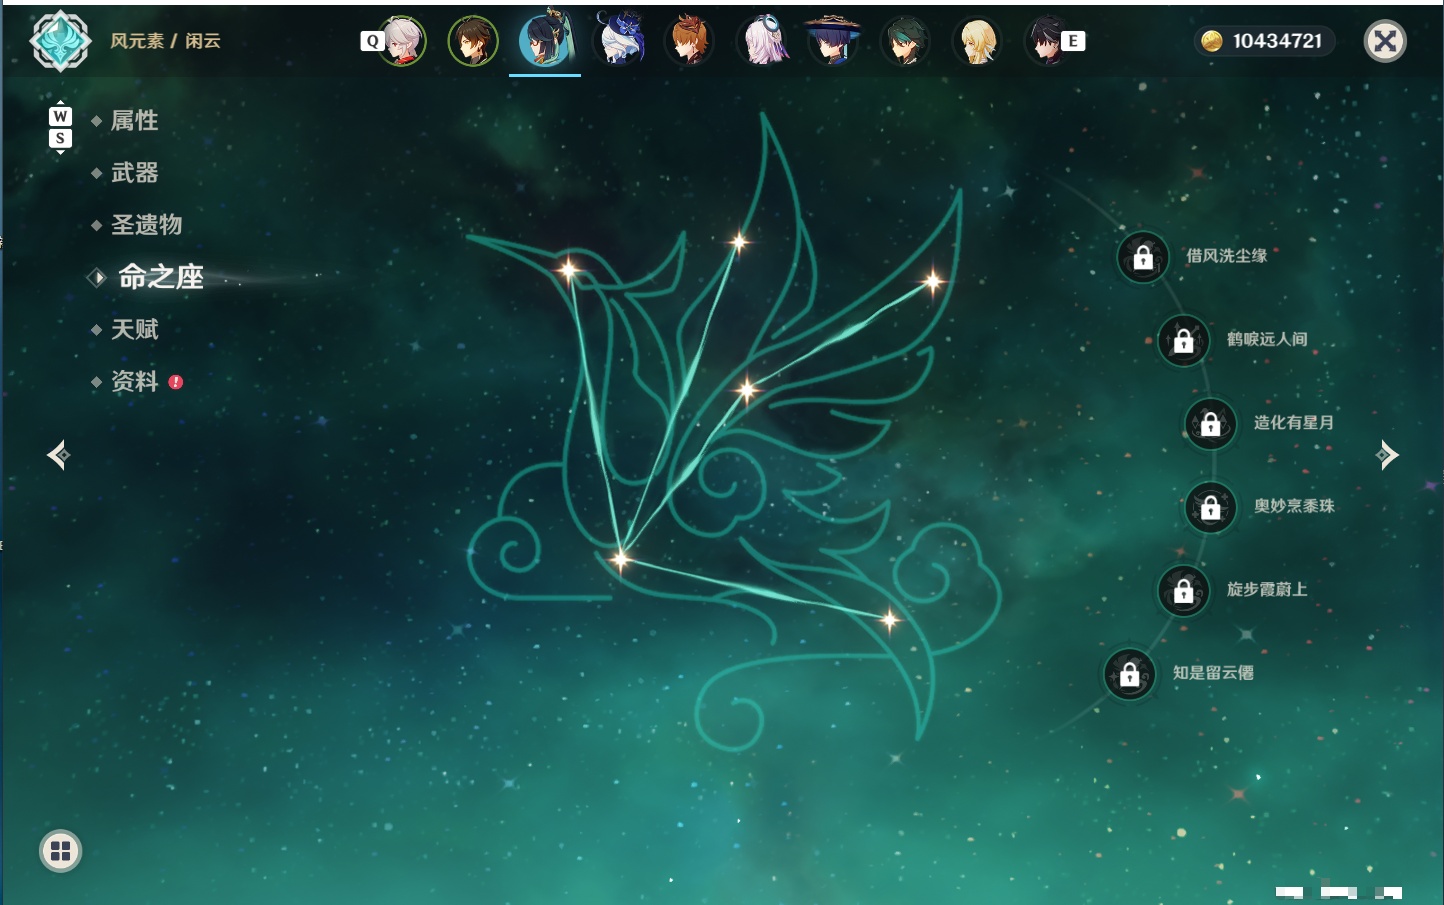The width and height of the screenshot is (1444, 905).
Task: Select the blonde-haired character avatar
Action: coord(977,41)
